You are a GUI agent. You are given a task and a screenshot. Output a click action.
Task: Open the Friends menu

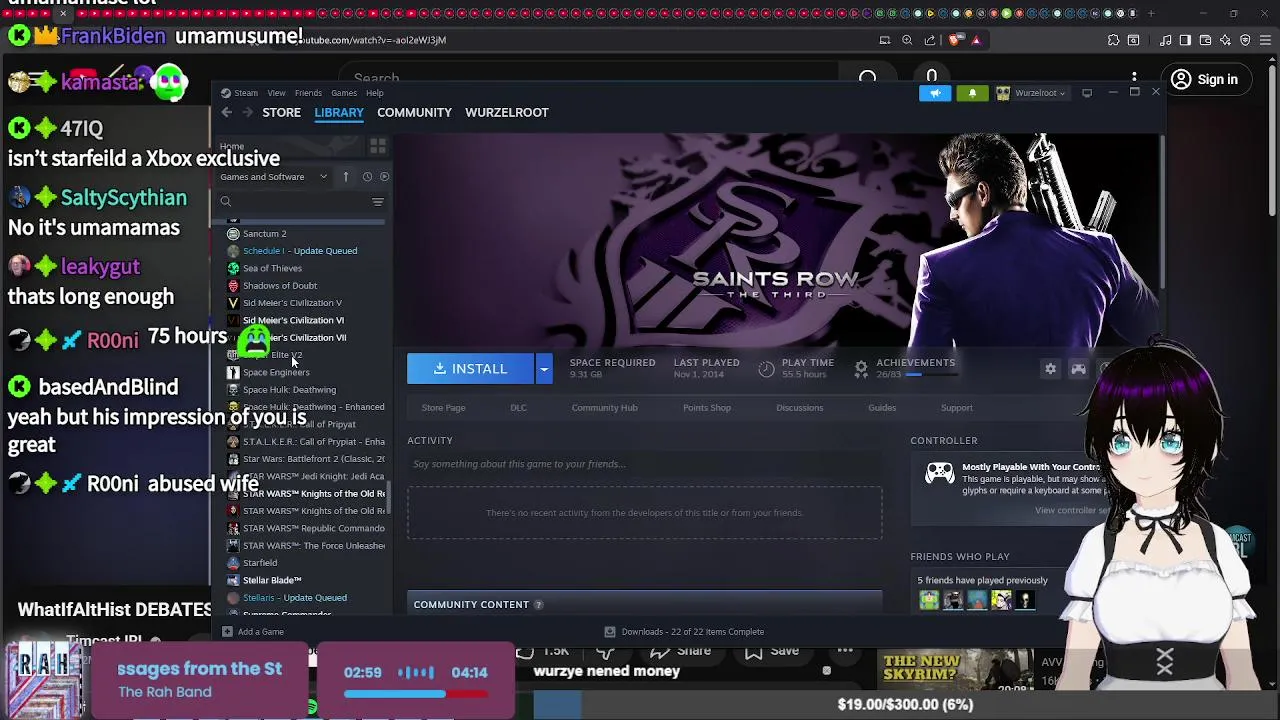(x=308, y=93)
